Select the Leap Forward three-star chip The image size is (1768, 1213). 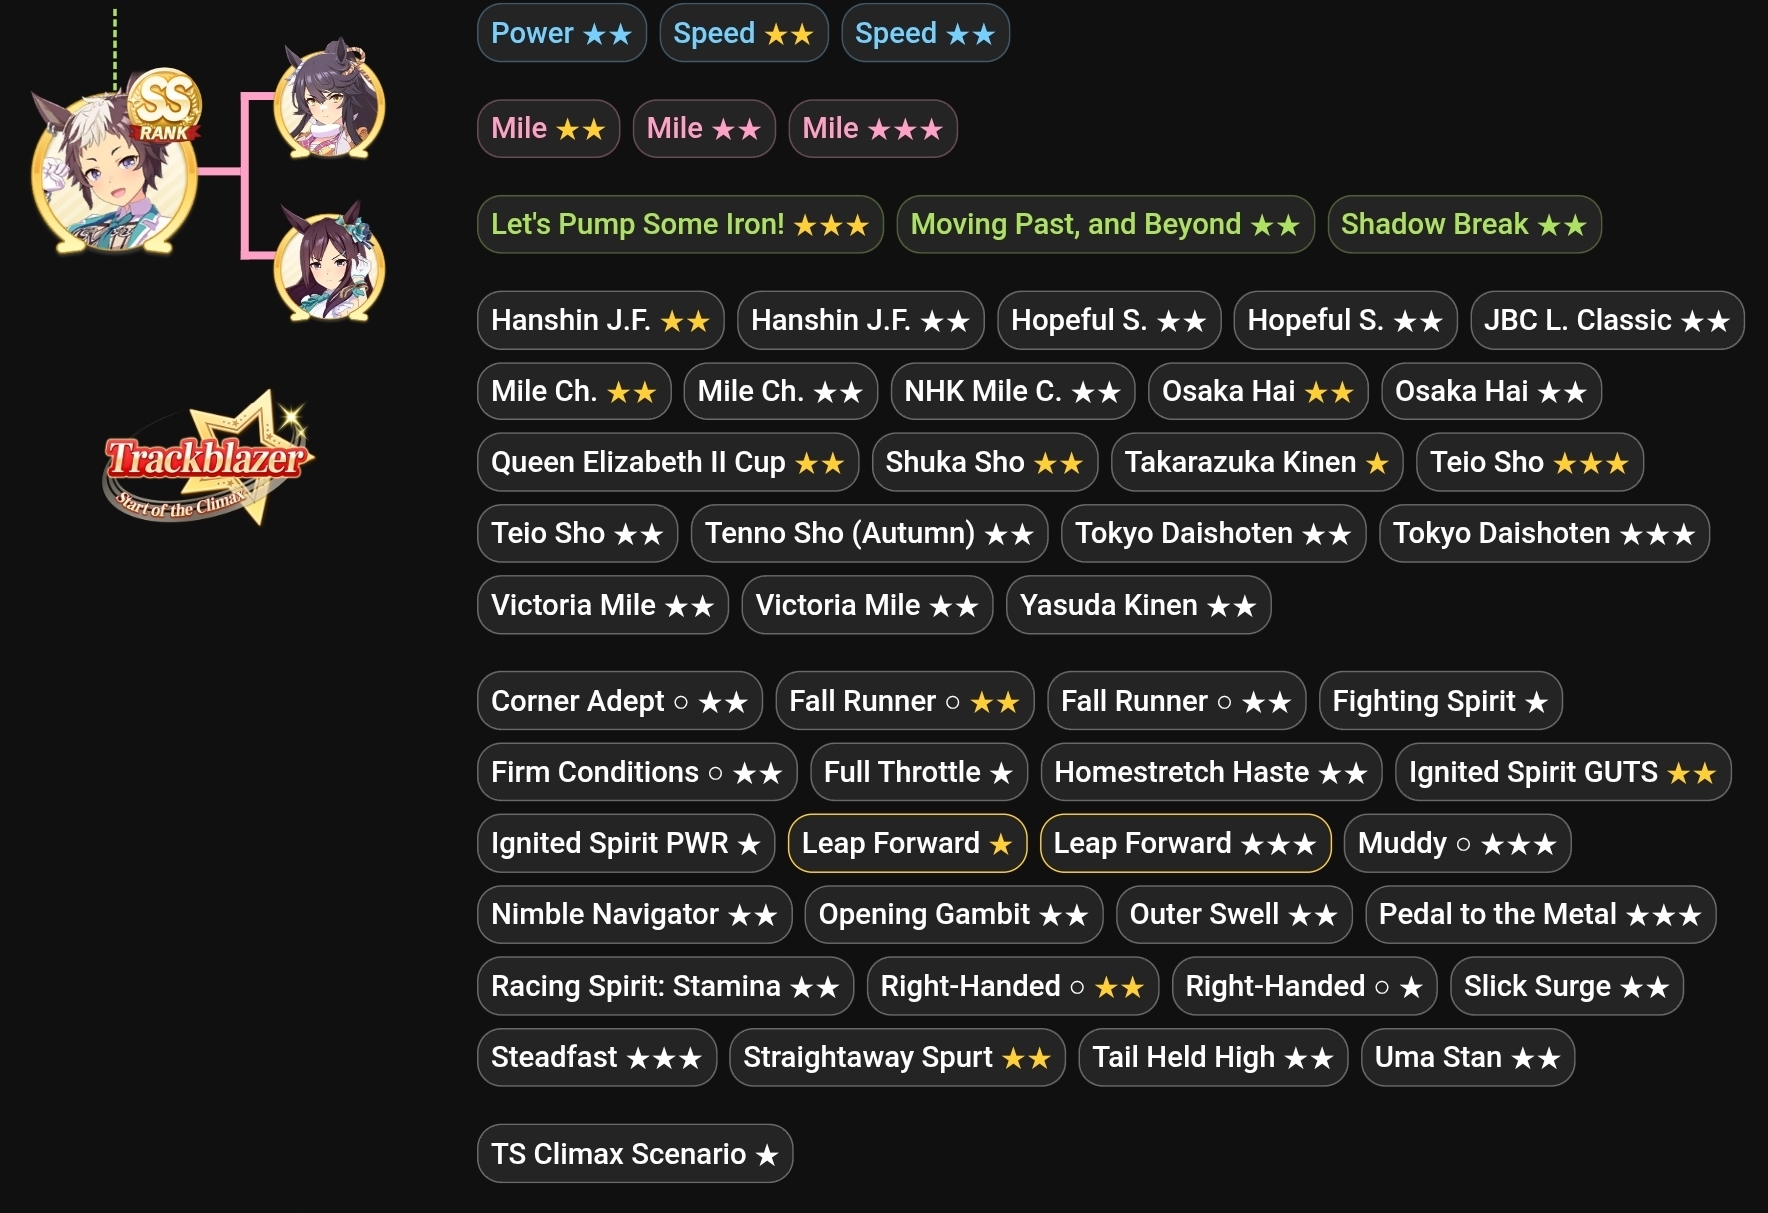tap(1186, 843)
